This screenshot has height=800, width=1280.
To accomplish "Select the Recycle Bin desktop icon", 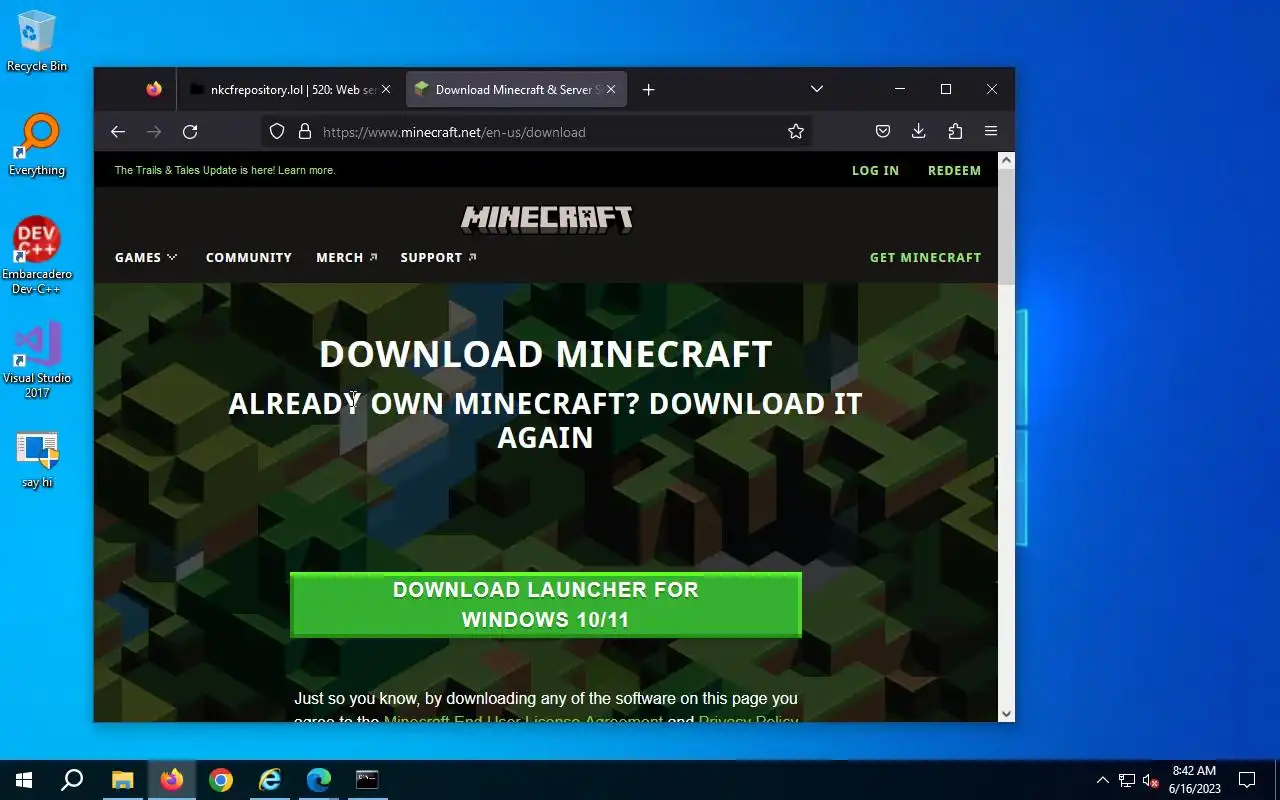I will pyautogui.click(x=37, y=42).
